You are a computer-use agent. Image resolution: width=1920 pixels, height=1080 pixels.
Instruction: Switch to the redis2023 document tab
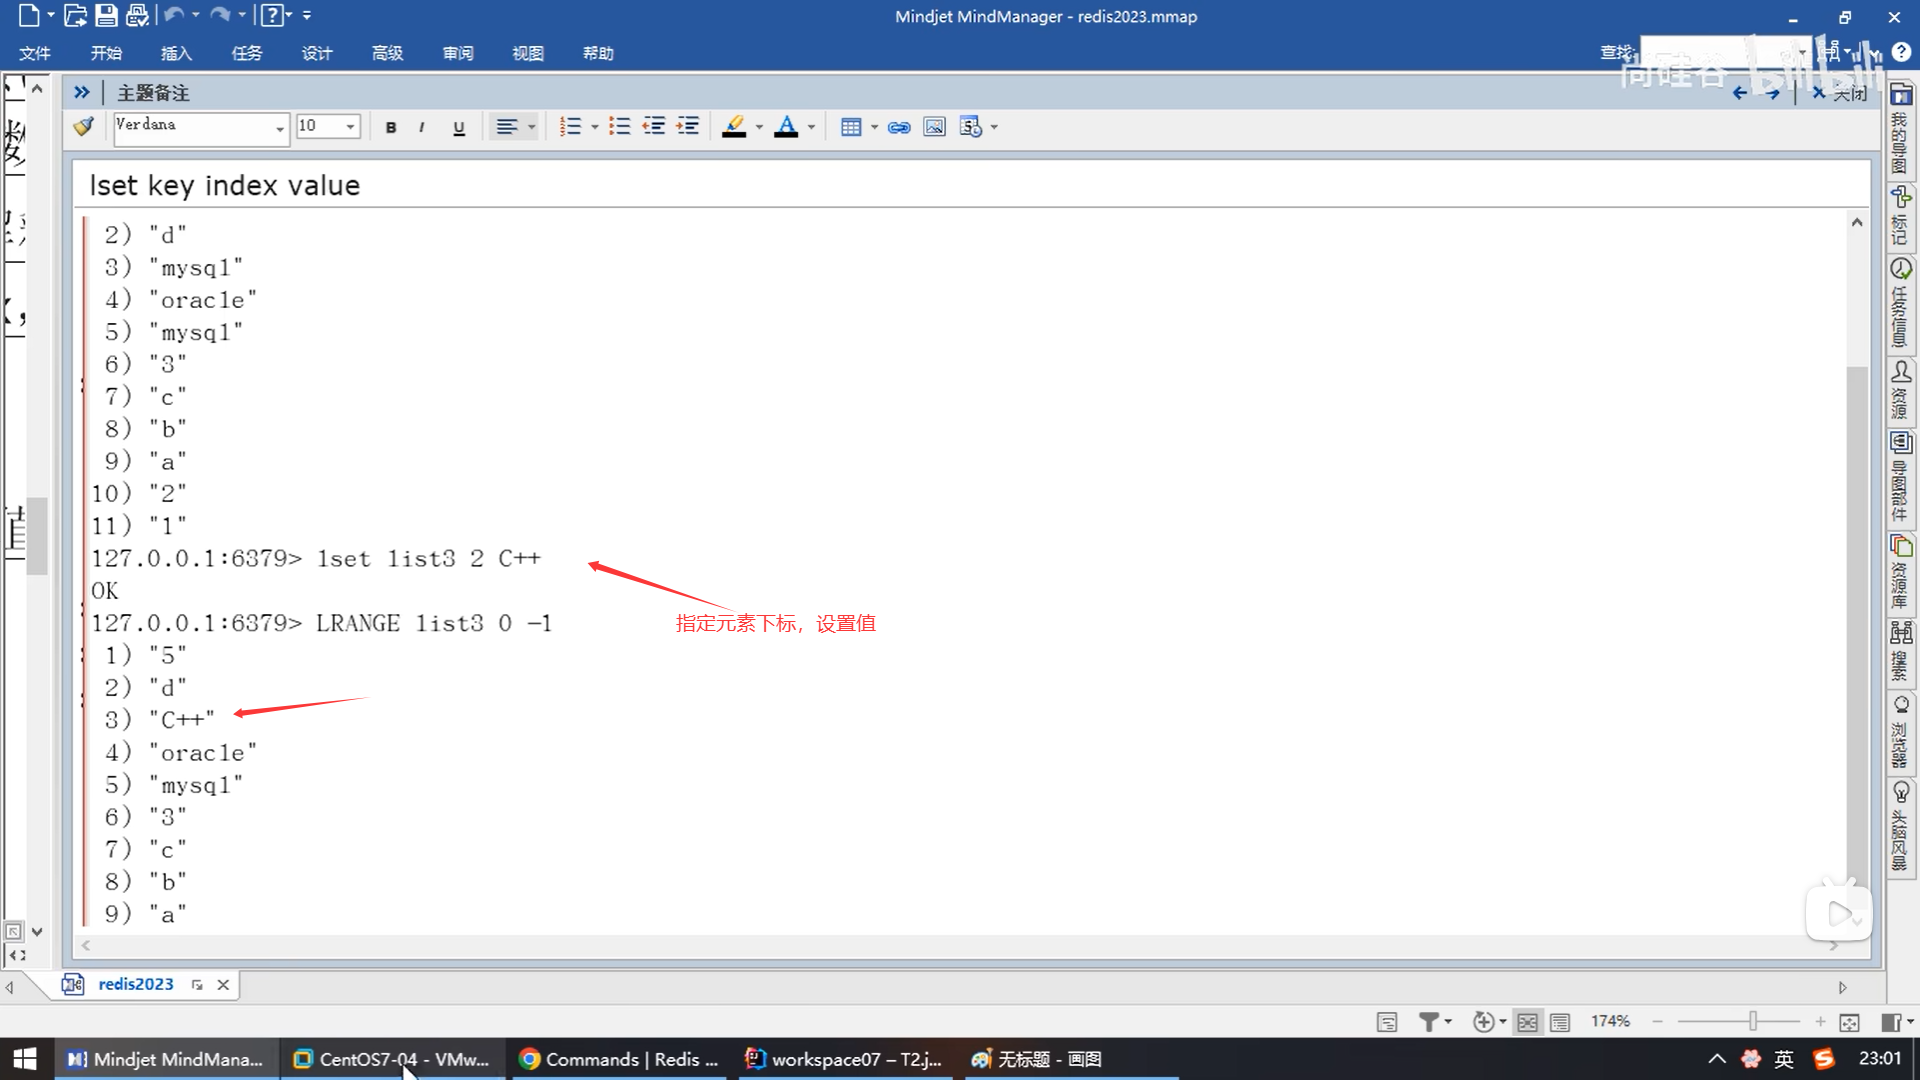pos(135,984)
